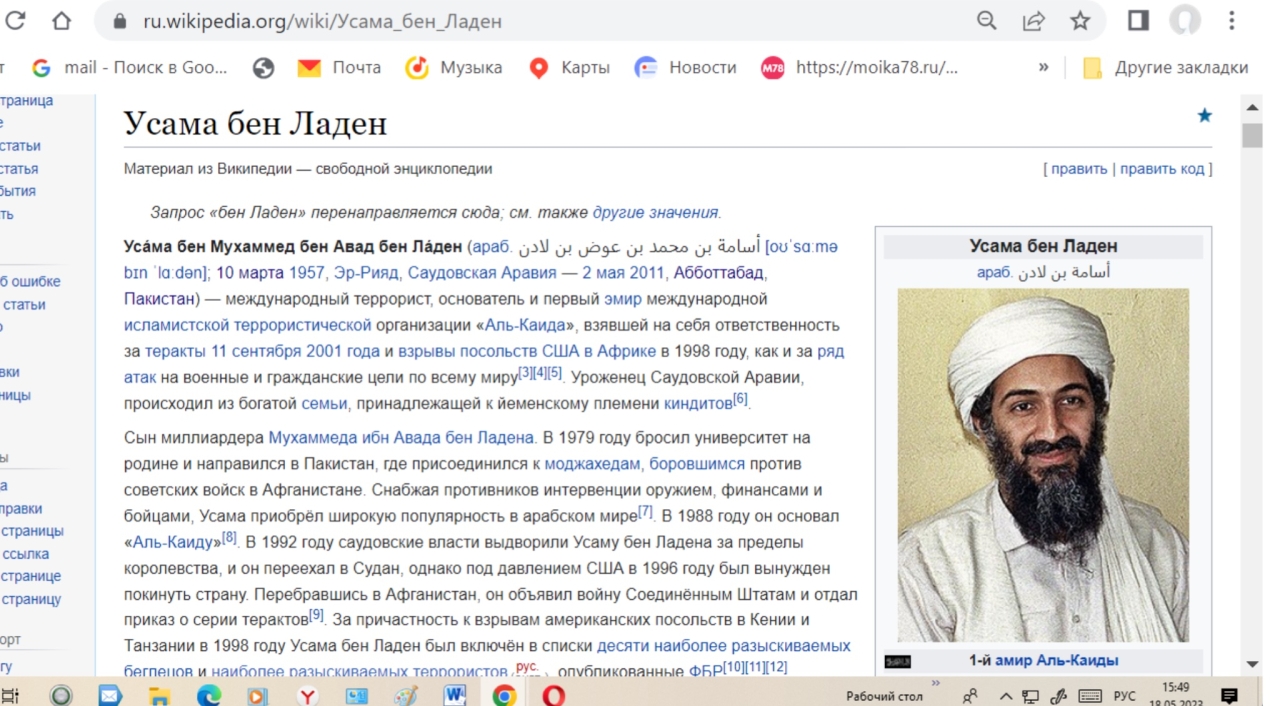Switch to Microsoft Word on the taskbar

[x=455, y=695]
